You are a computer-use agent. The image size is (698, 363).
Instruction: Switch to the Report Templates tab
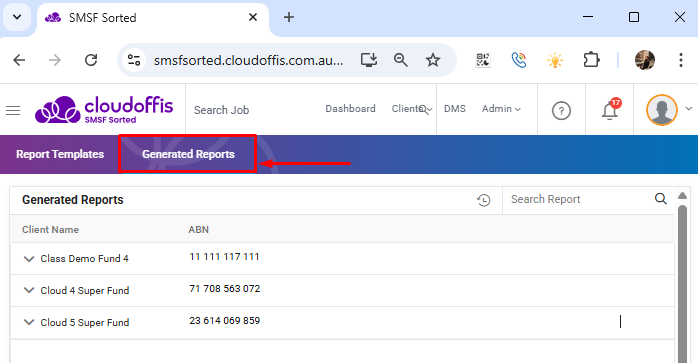click(x=60, y=154)
